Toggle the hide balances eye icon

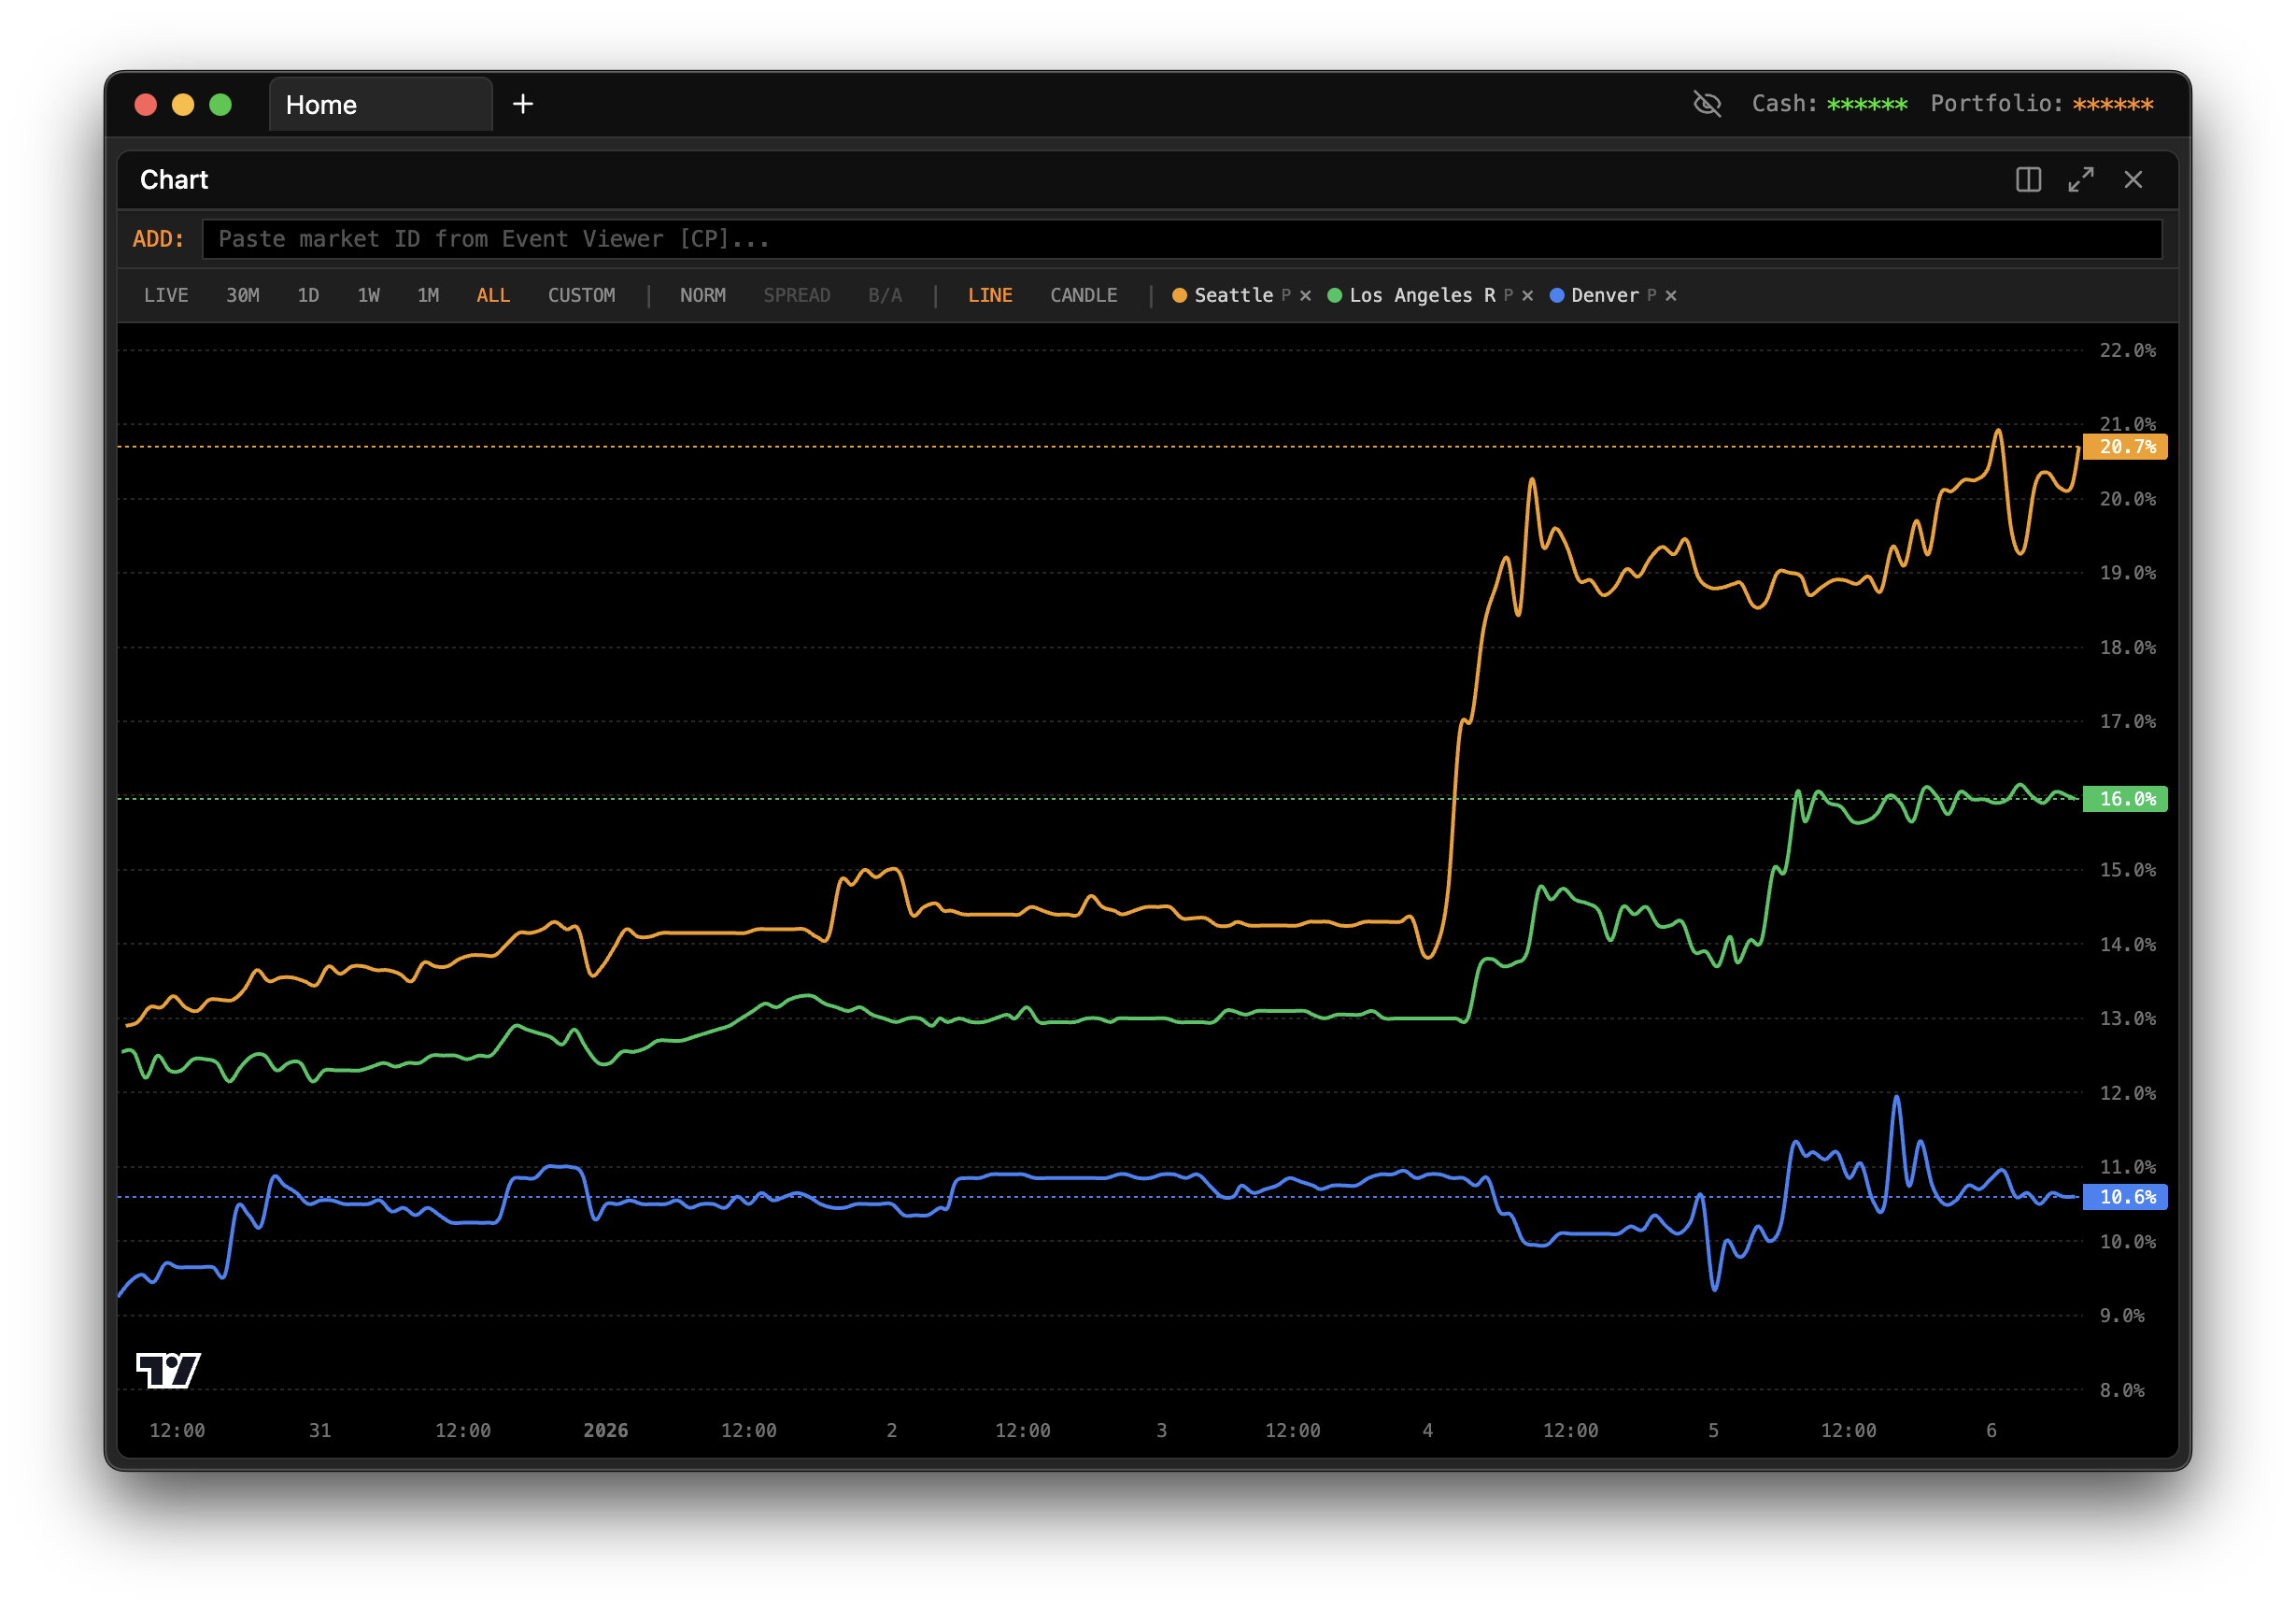pos(1707,104)
